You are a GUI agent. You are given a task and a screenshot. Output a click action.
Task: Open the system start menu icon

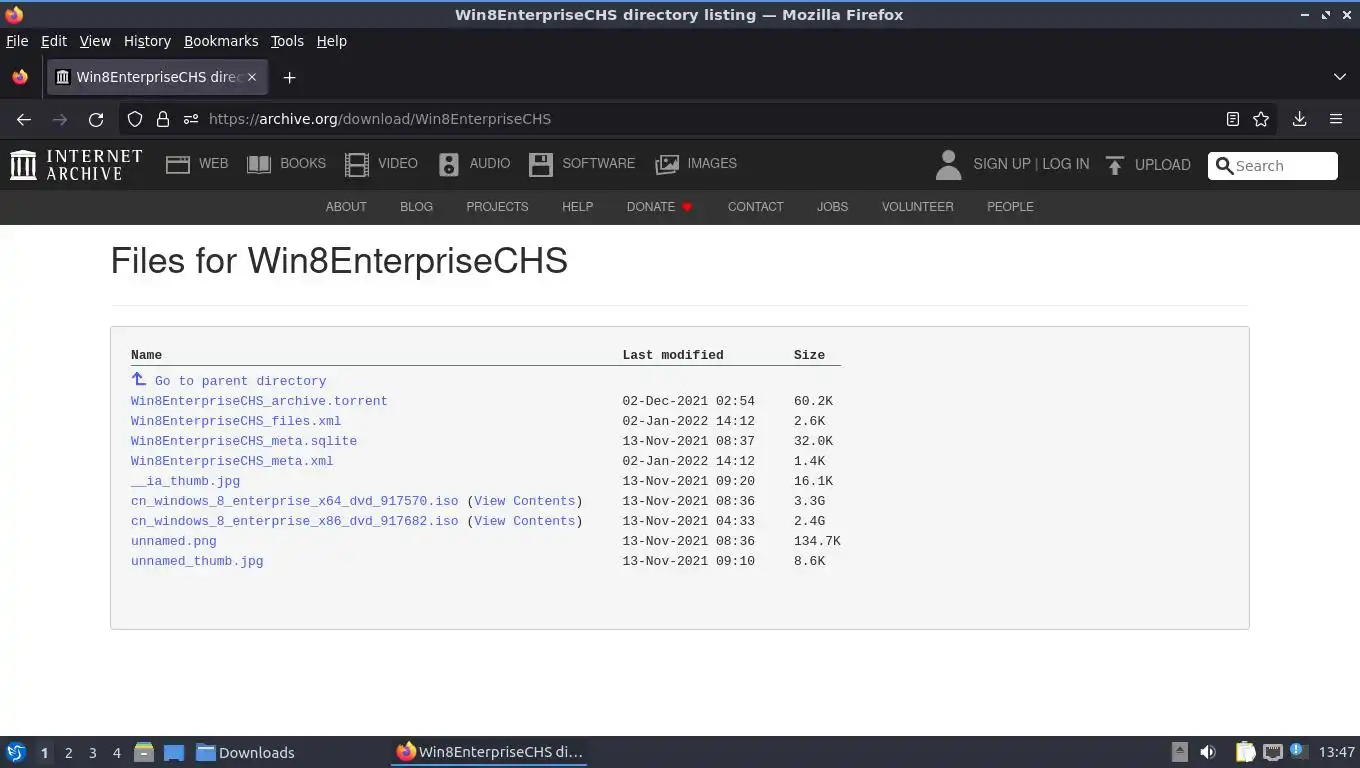pyautogui.click(x=16, y=753)
